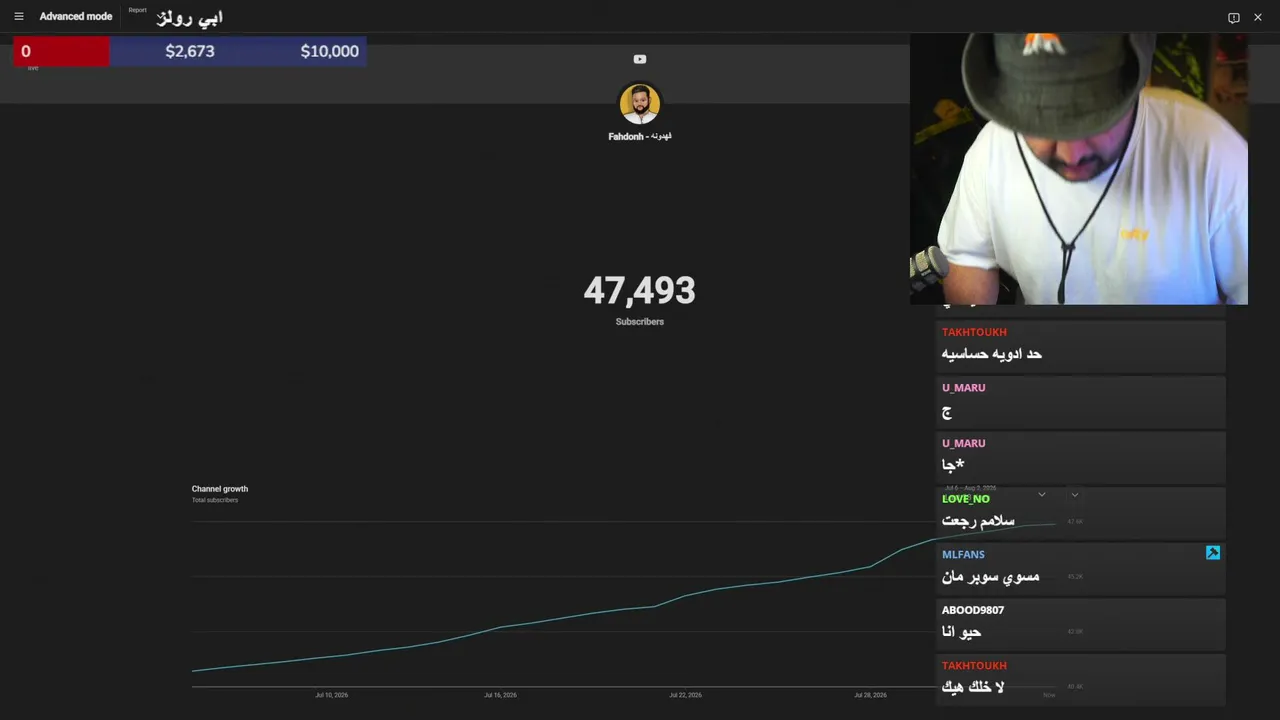Image resolution: width=1280 pixels, height=720 pixels.
Task: Click the Fahdonh channel name
Action: pyautogui.click(x=640, y=136)
